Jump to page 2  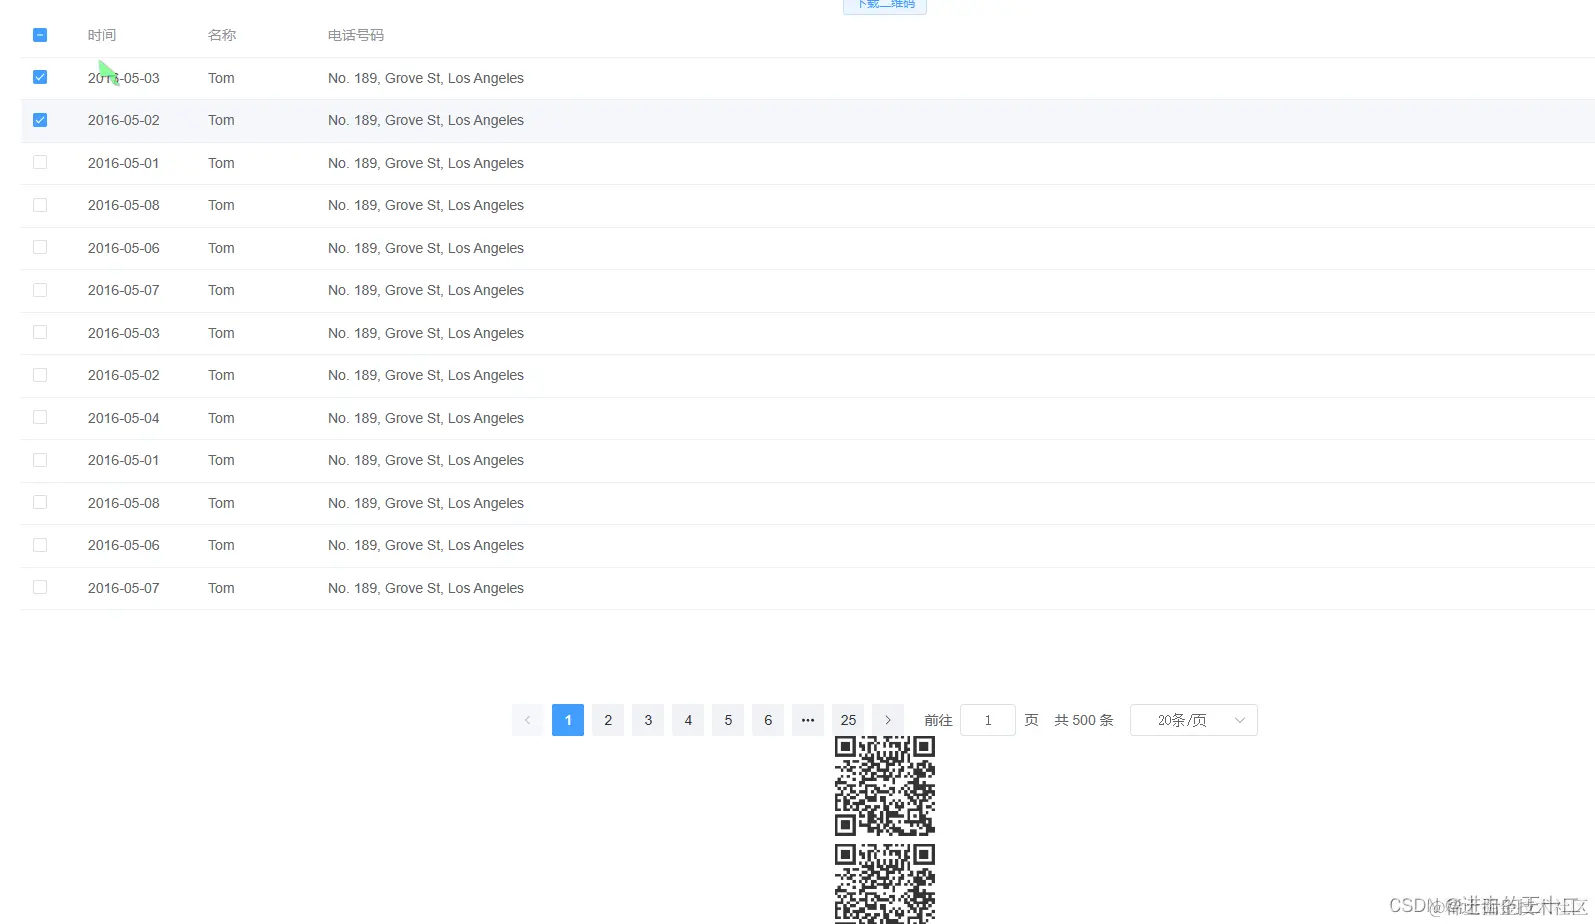(x=608, y=720)
